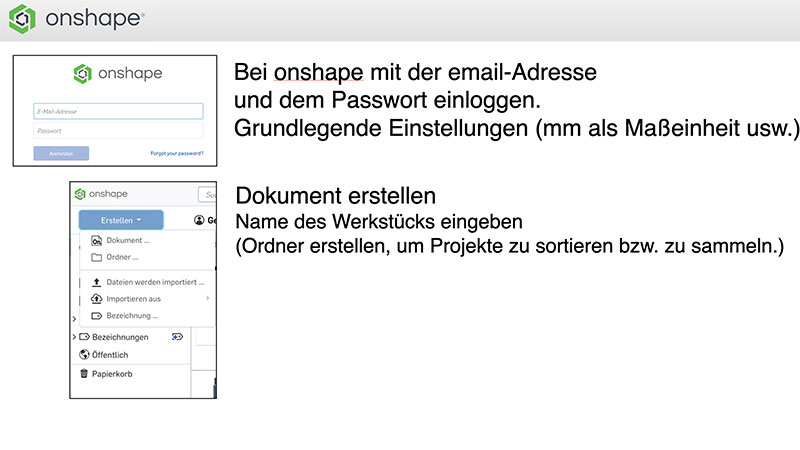Click the folder icon beside Ordner
This screenshot has width=800, height=450.
(96, 257)
